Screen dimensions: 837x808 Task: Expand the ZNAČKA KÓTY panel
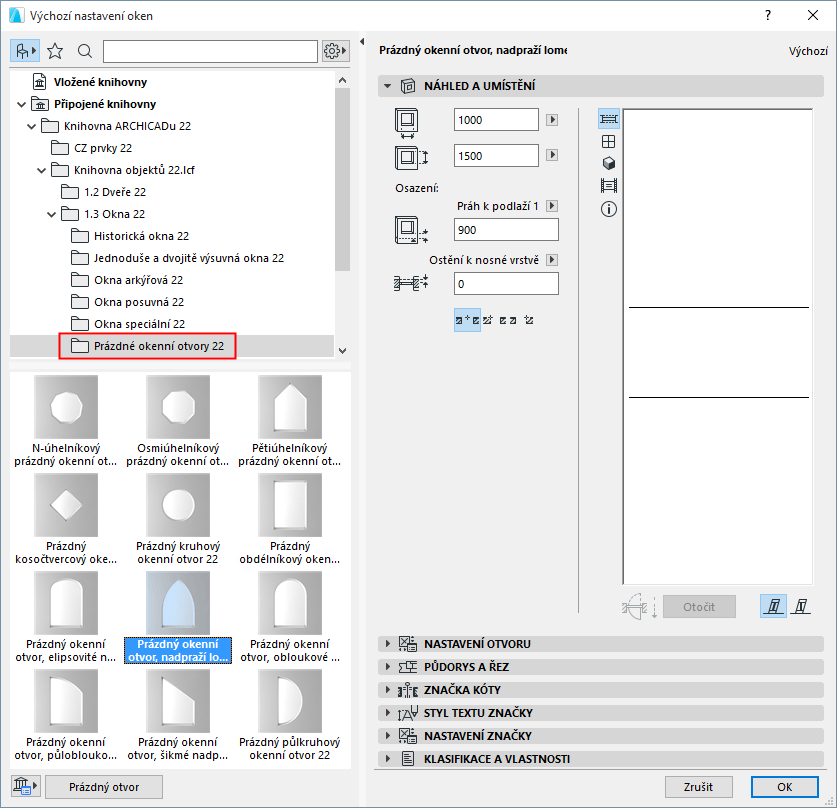[388, 690]
